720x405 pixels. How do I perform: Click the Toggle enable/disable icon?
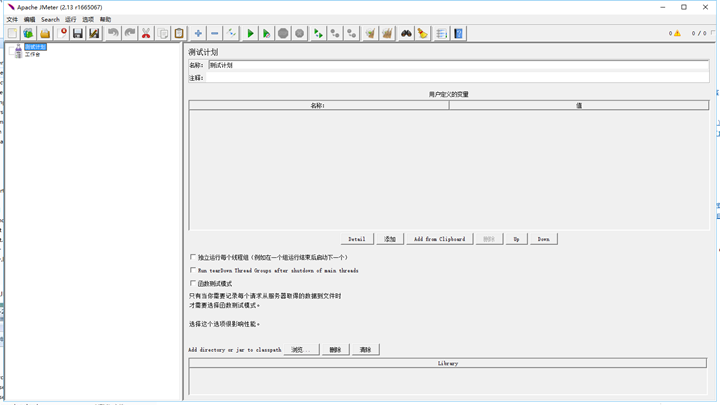tap(231, 34)
